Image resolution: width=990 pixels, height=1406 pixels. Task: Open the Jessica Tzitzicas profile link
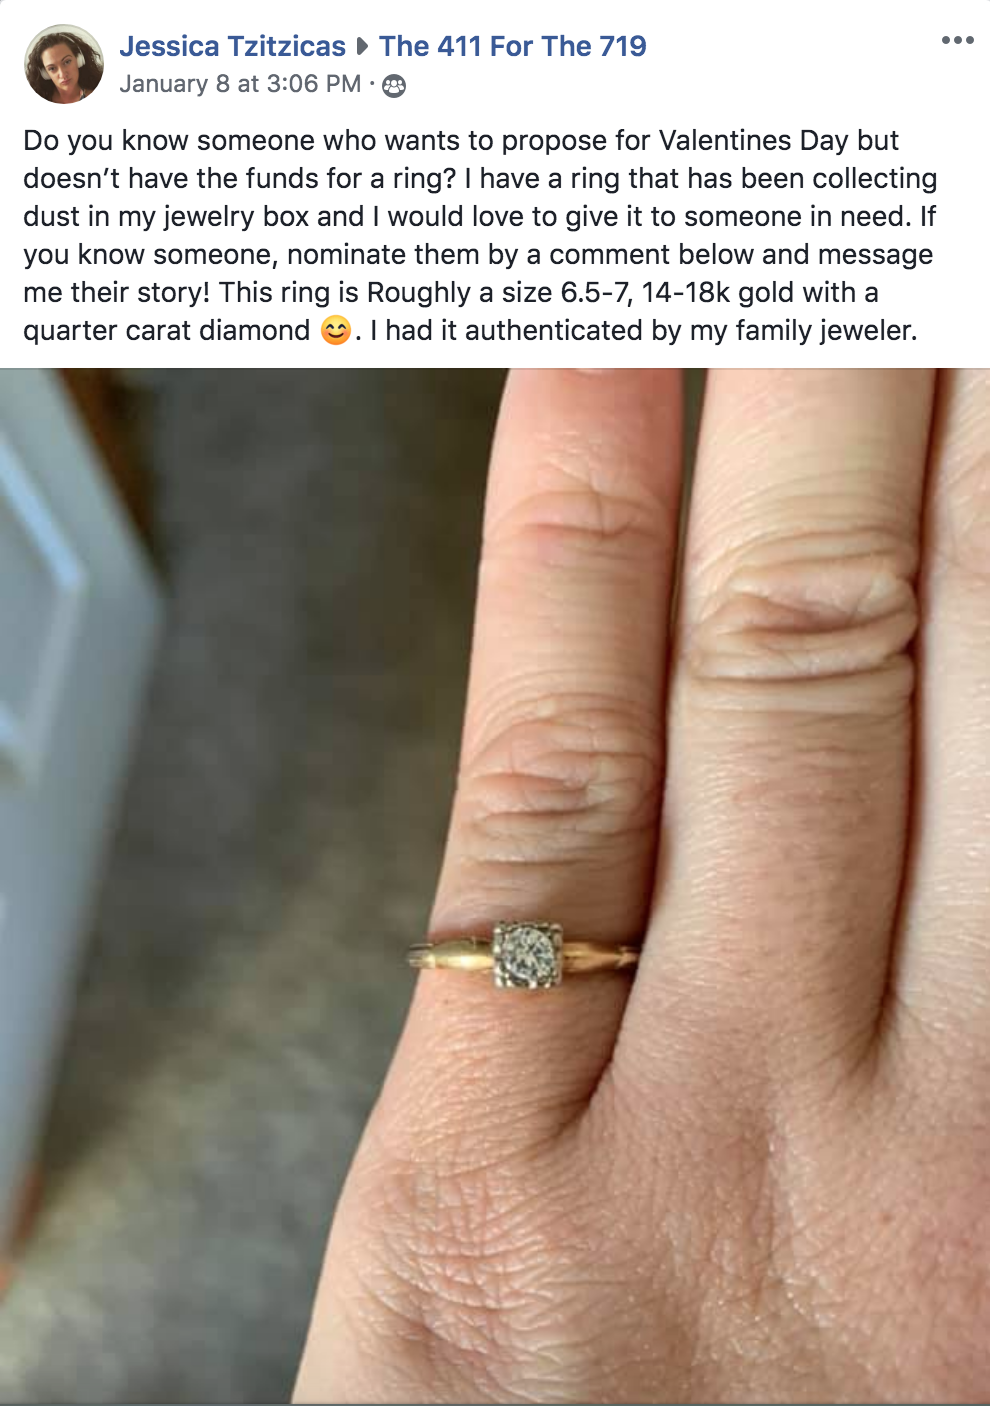pyautogui.click(x=232, y=46)
